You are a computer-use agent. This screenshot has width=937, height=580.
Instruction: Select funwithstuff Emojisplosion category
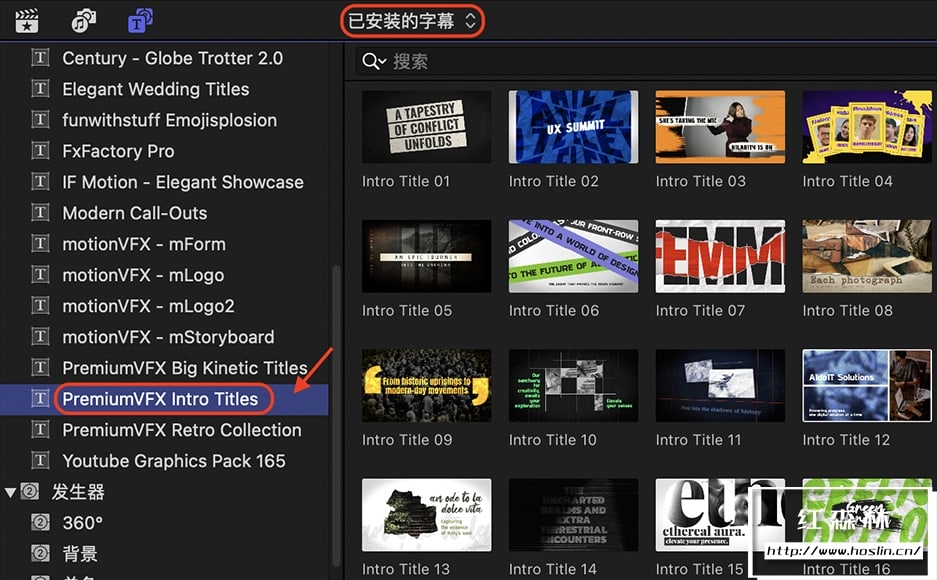pos(170,120)
